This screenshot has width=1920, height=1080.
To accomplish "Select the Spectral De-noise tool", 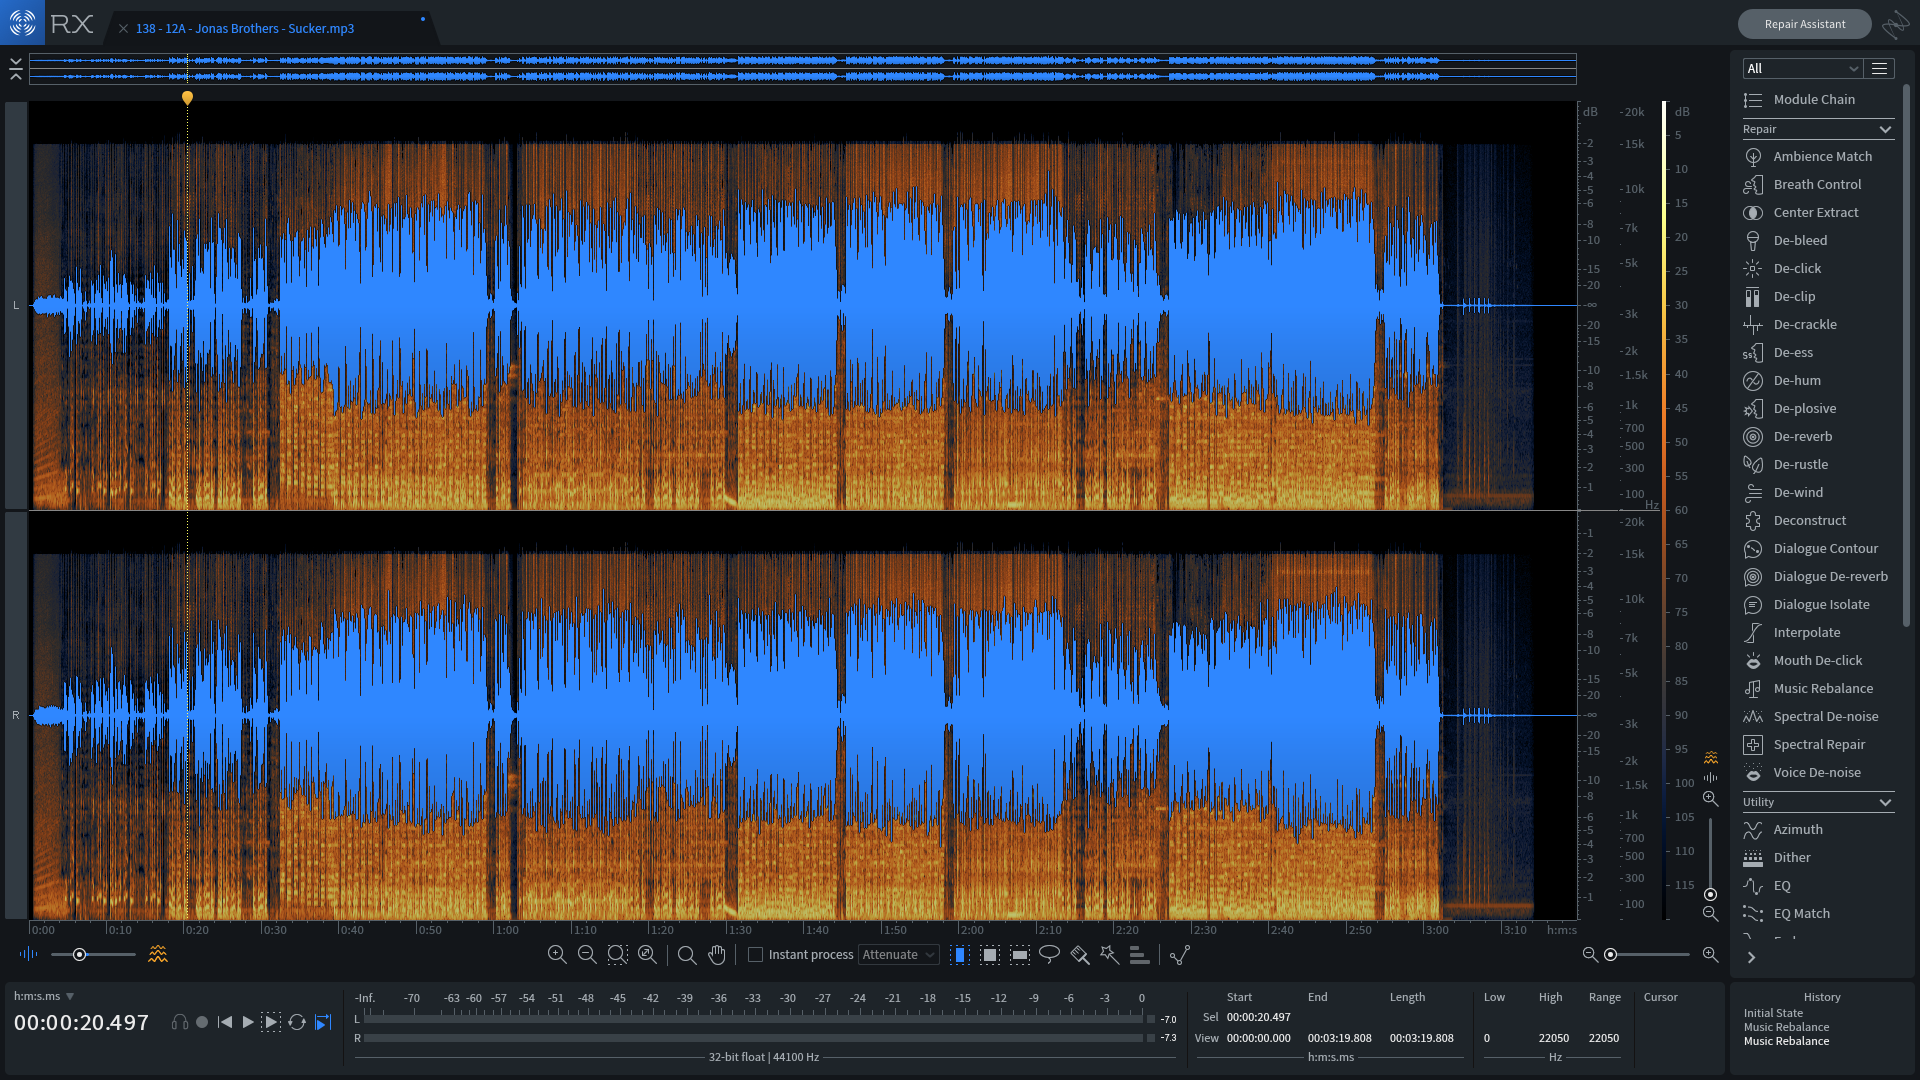I will coord(1825,716).
